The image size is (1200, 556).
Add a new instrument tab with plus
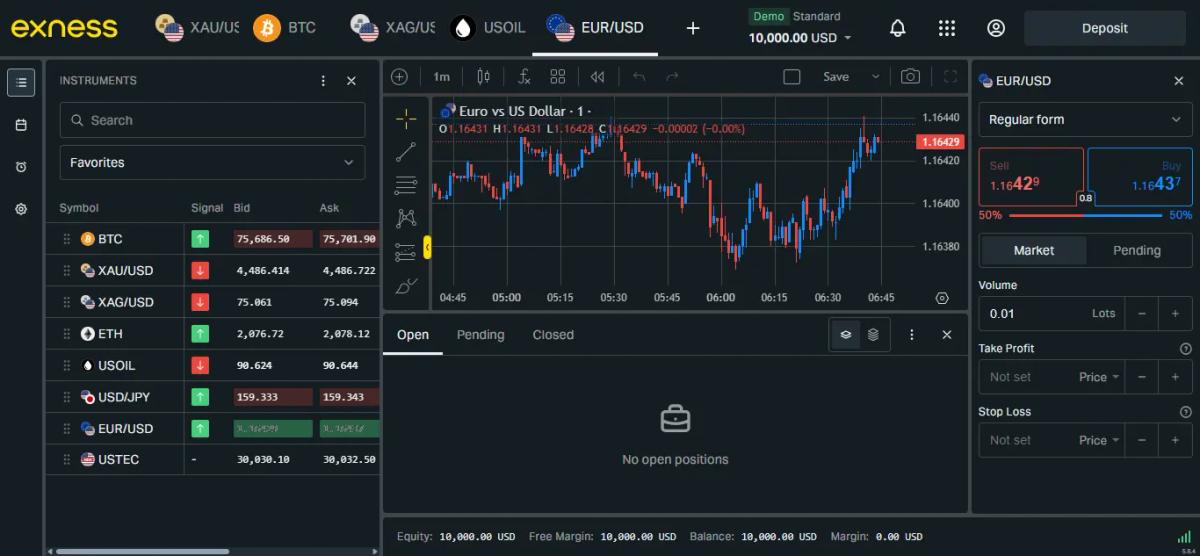[693, 28]
